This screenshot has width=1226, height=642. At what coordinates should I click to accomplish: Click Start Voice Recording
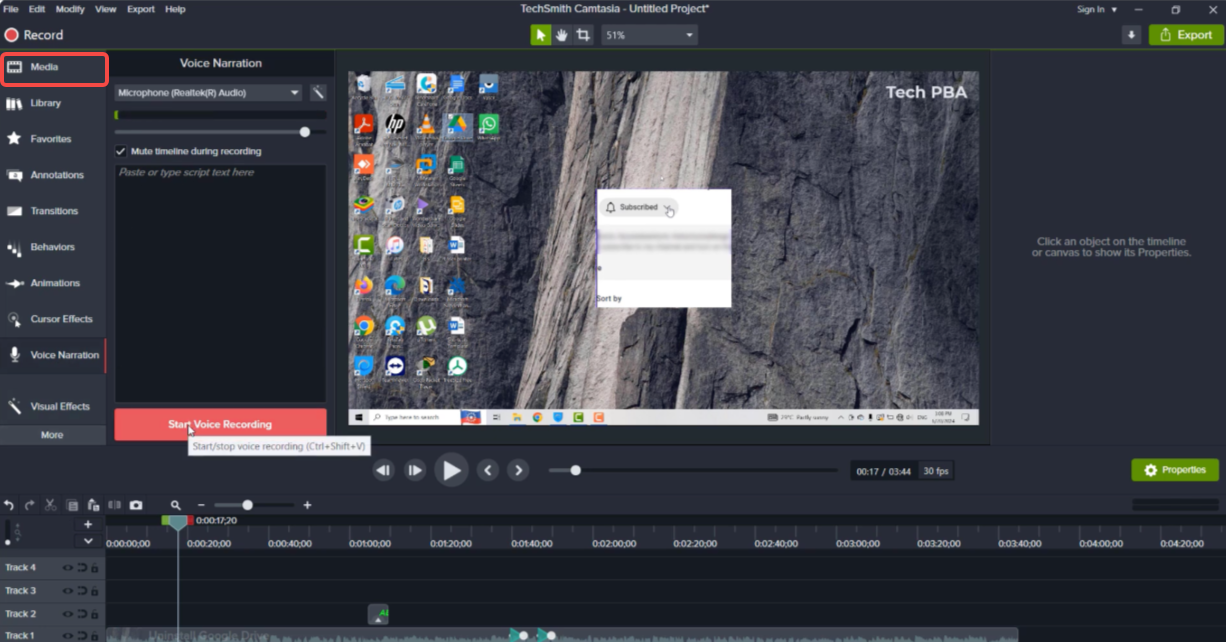click(220, 424)
